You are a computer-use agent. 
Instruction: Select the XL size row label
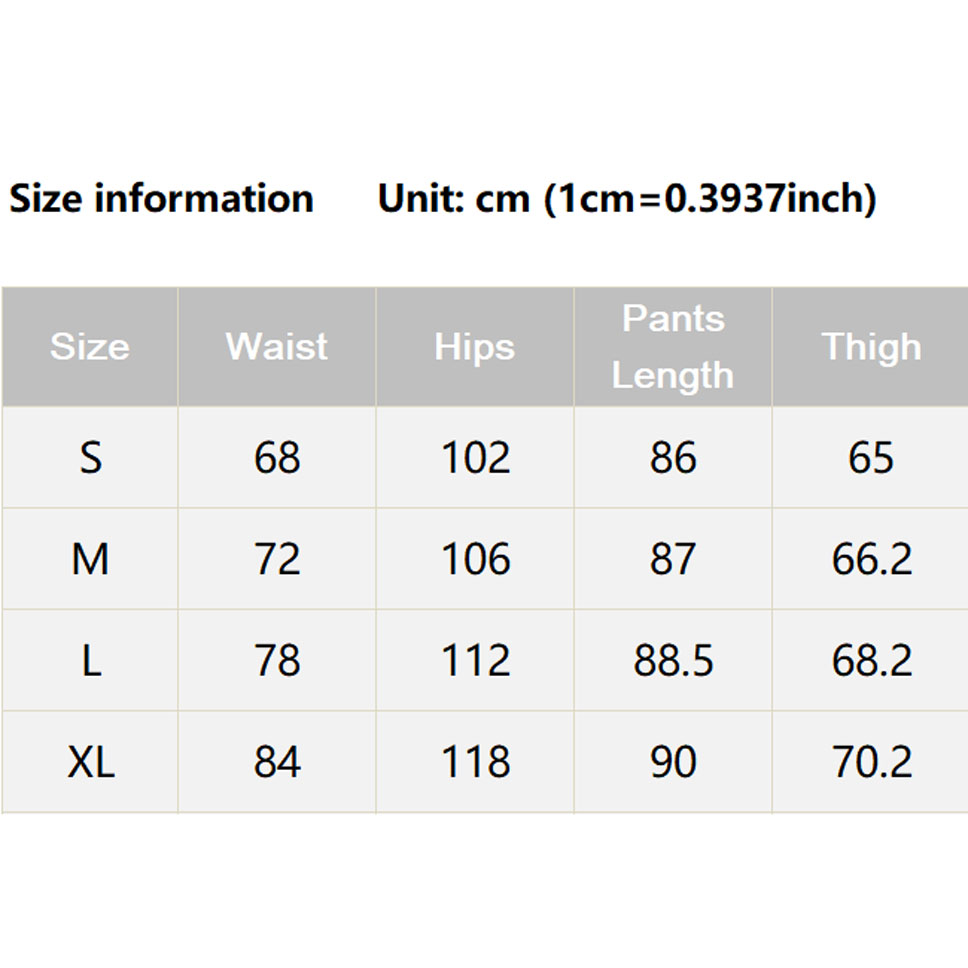(x=91, y=763)
